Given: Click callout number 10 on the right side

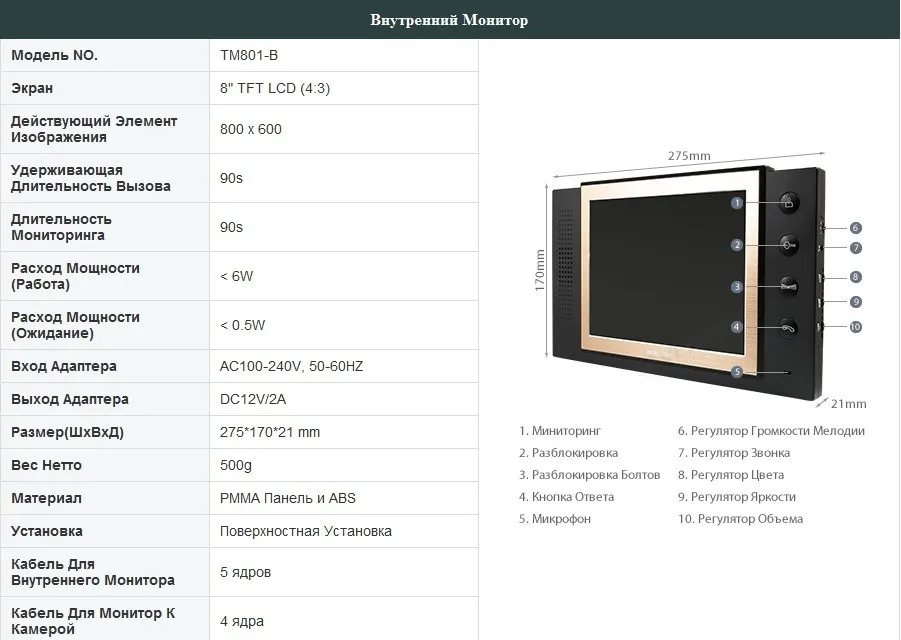Looking at the screenshot, I should (x=856, y=327).
